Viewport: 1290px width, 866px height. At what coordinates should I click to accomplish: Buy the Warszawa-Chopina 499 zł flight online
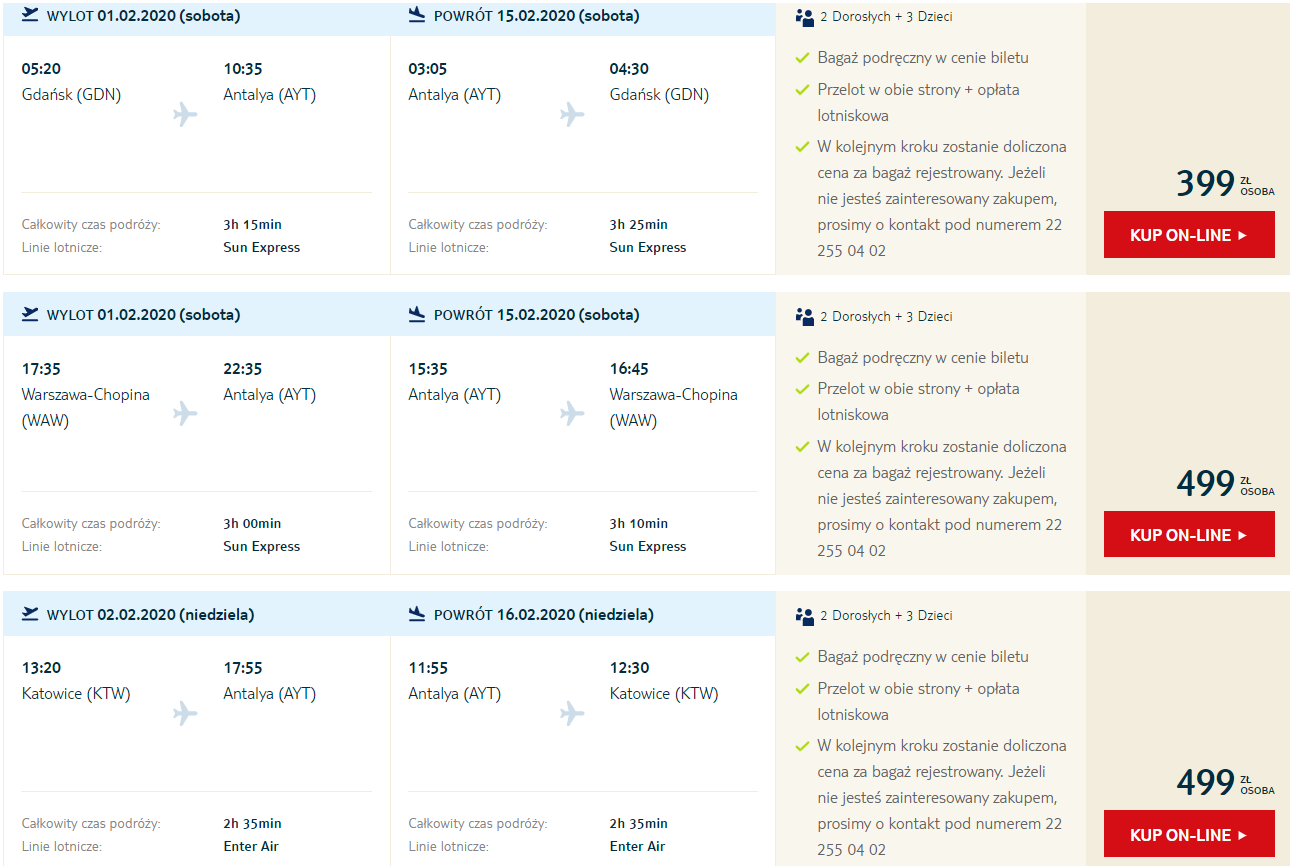1189,535
